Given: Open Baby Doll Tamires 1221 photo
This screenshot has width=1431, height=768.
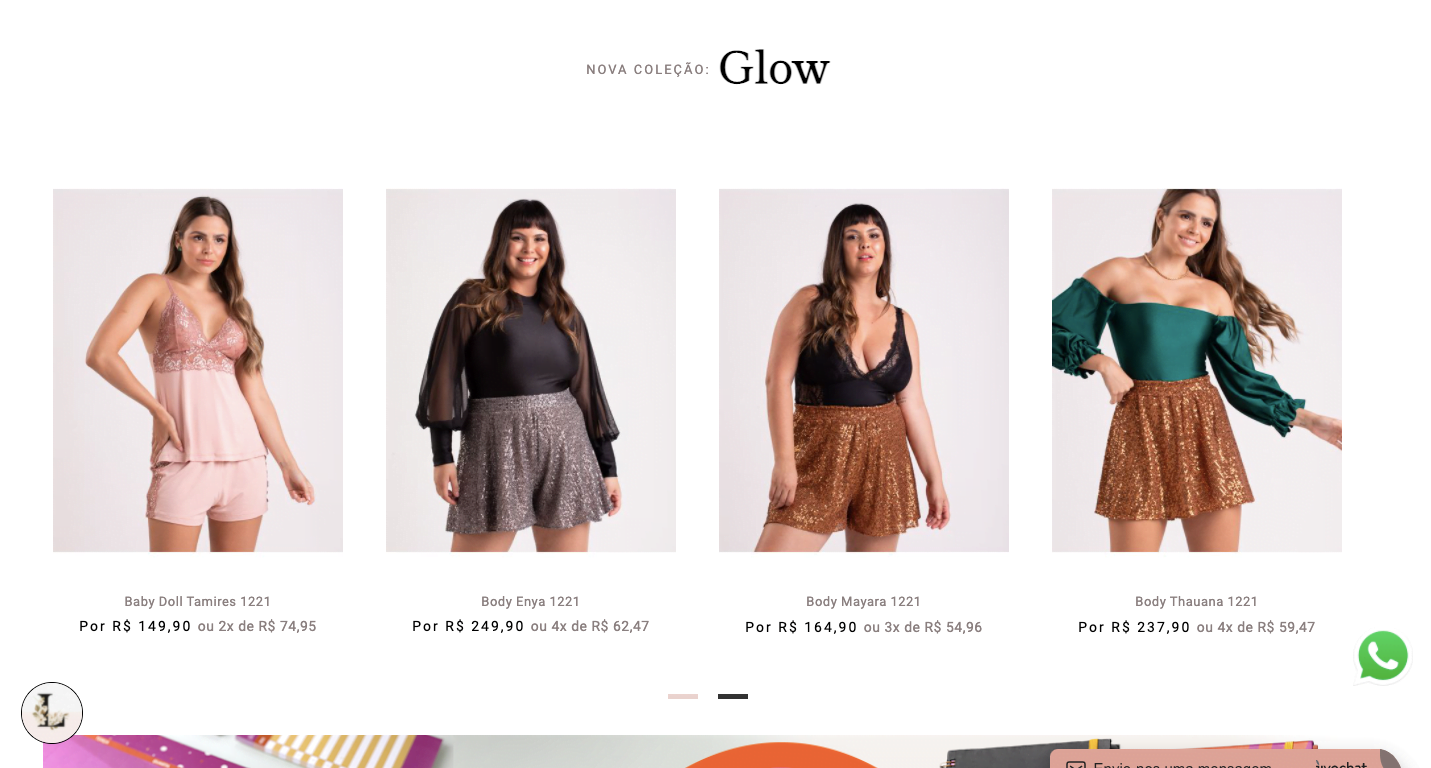Looking at the screenshot, I should point(198,370).
